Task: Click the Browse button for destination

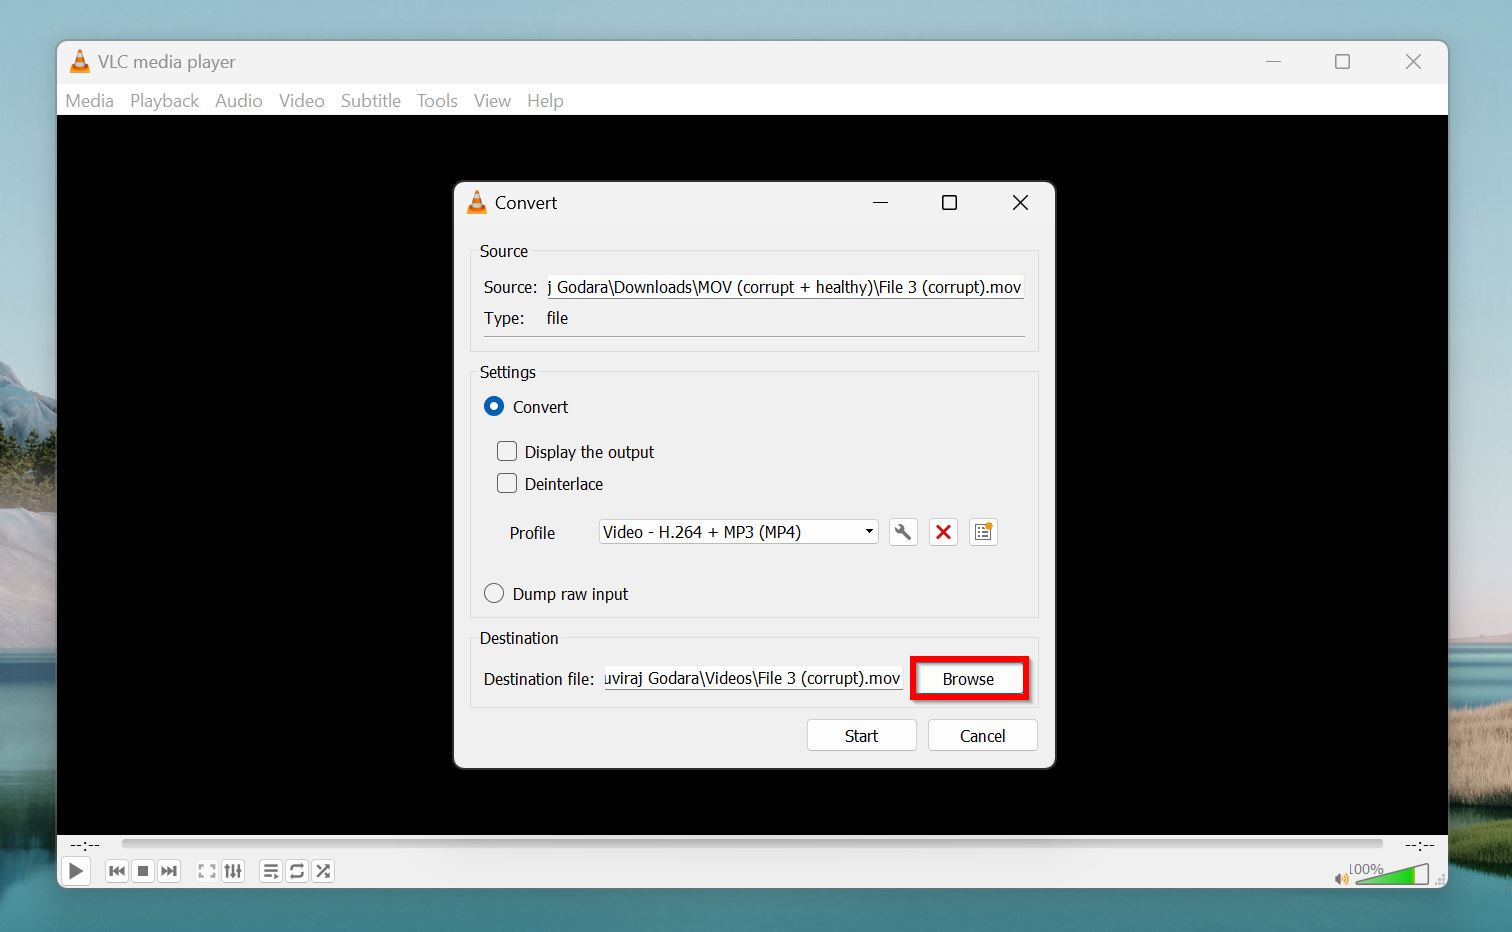Action: tap(968, 678)
